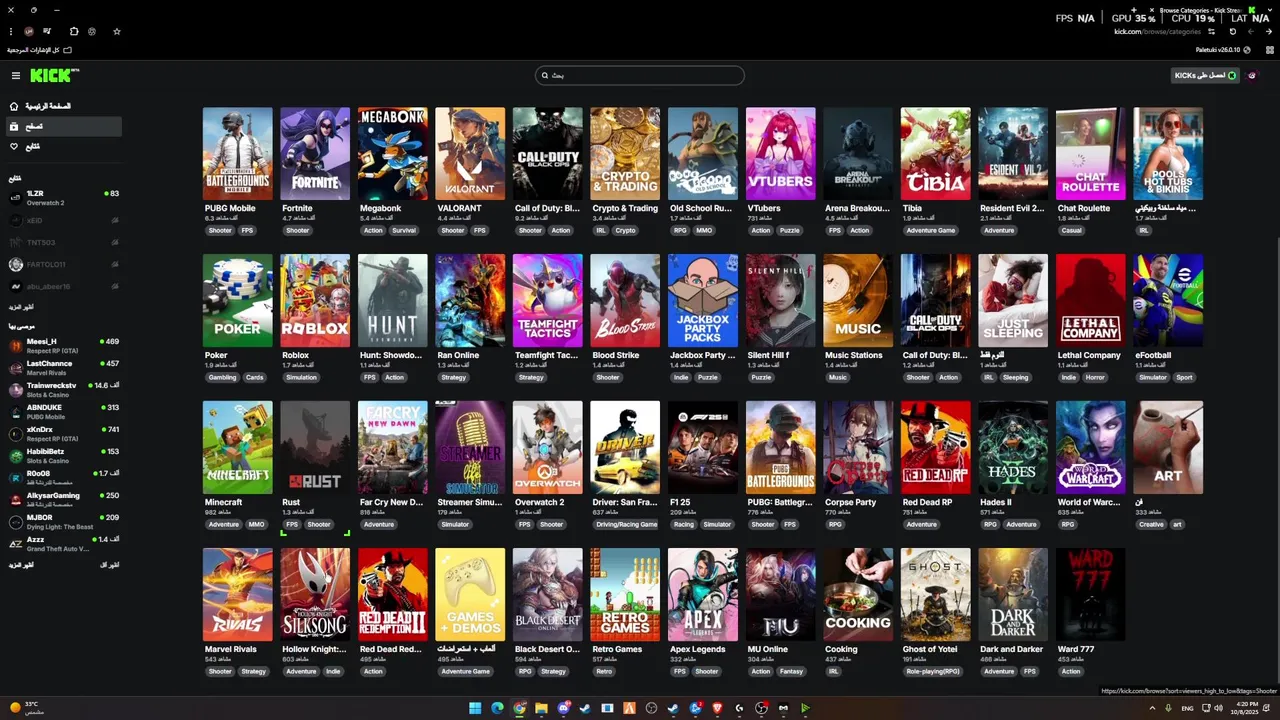Click the browser forward arrow

(x=1251, y=31)
